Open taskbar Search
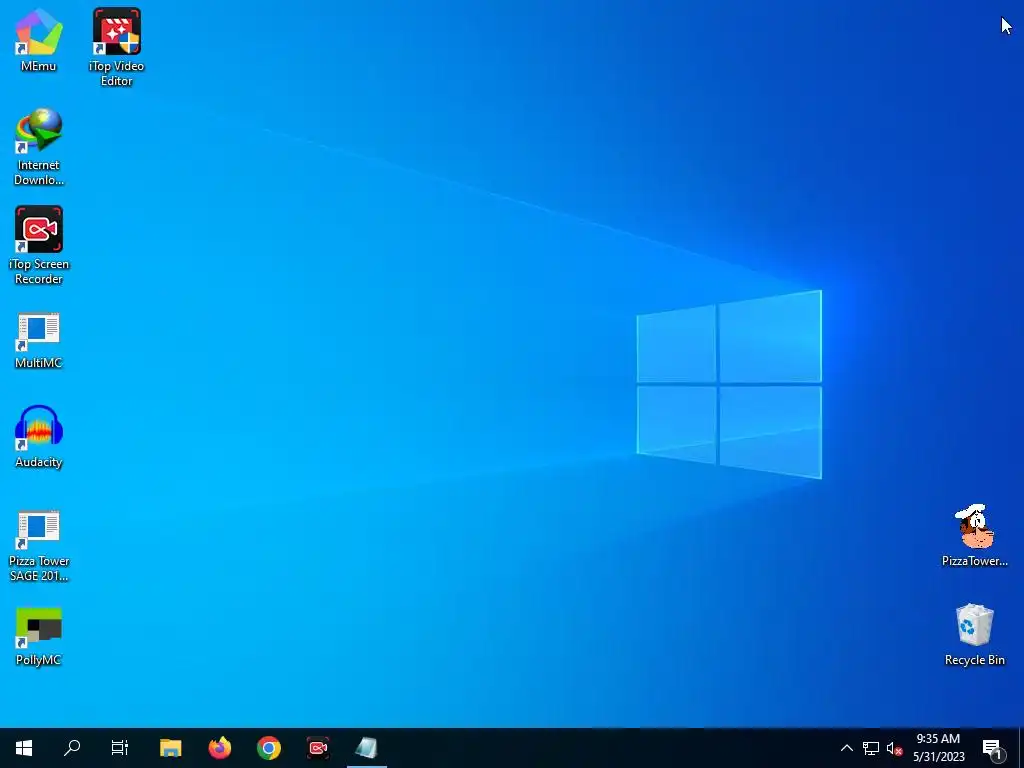 (x=72, y=748)
